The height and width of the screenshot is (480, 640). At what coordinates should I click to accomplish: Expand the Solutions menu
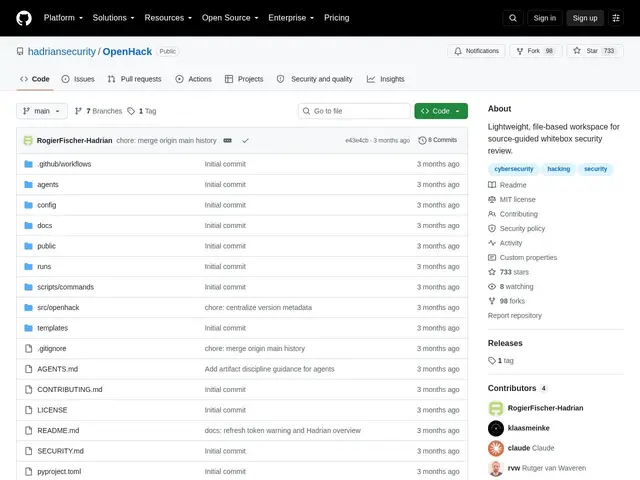113,18
